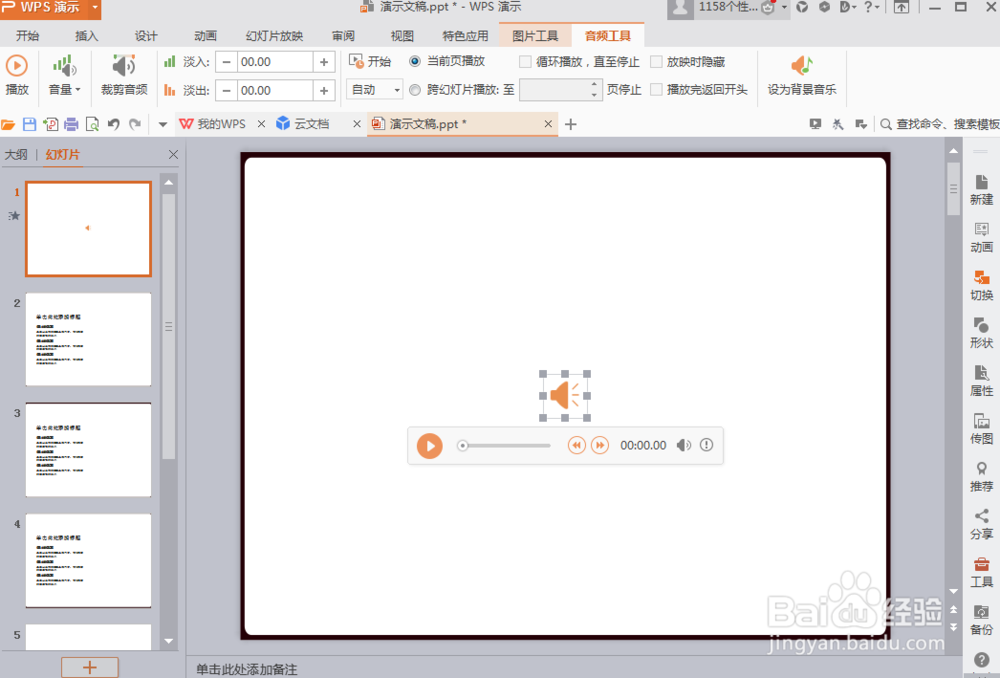The width and height of the screenshot is (1000, 678).
Task: Click the Open folder icon in quick toolbar
Action: [x=8, y=124]
